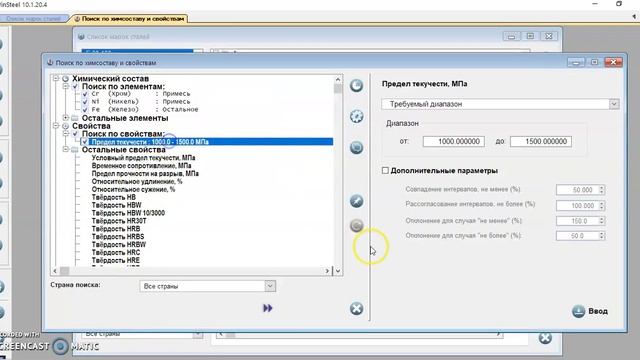
Task: Collapse the Свойства tree node
Action: click(x=56, y=126)
